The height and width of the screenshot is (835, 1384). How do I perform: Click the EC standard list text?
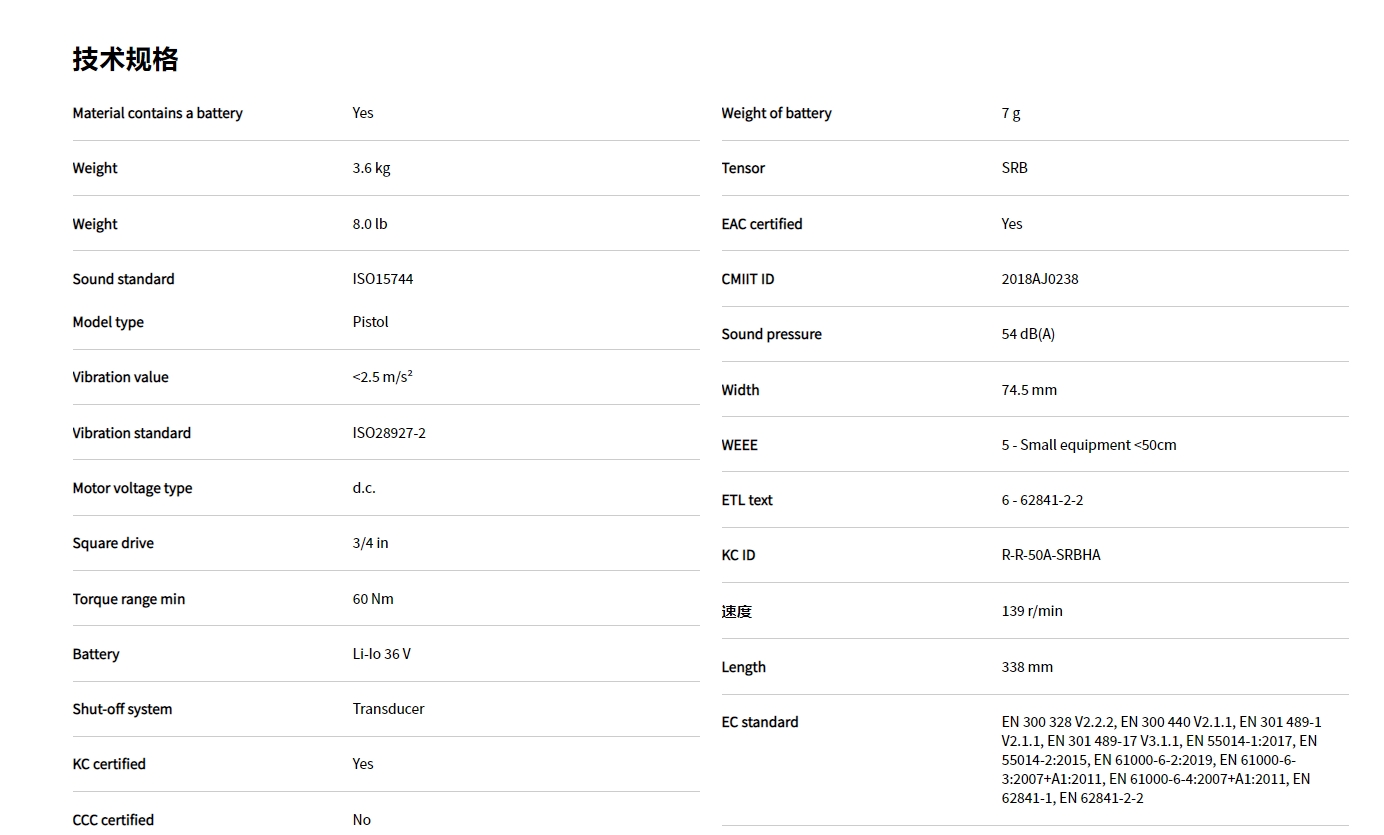pos(1160,760)
